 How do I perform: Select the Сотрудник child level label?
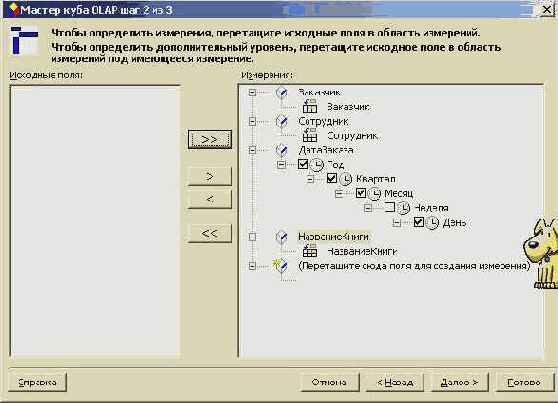pyautogui.click(x=352, y=136)
